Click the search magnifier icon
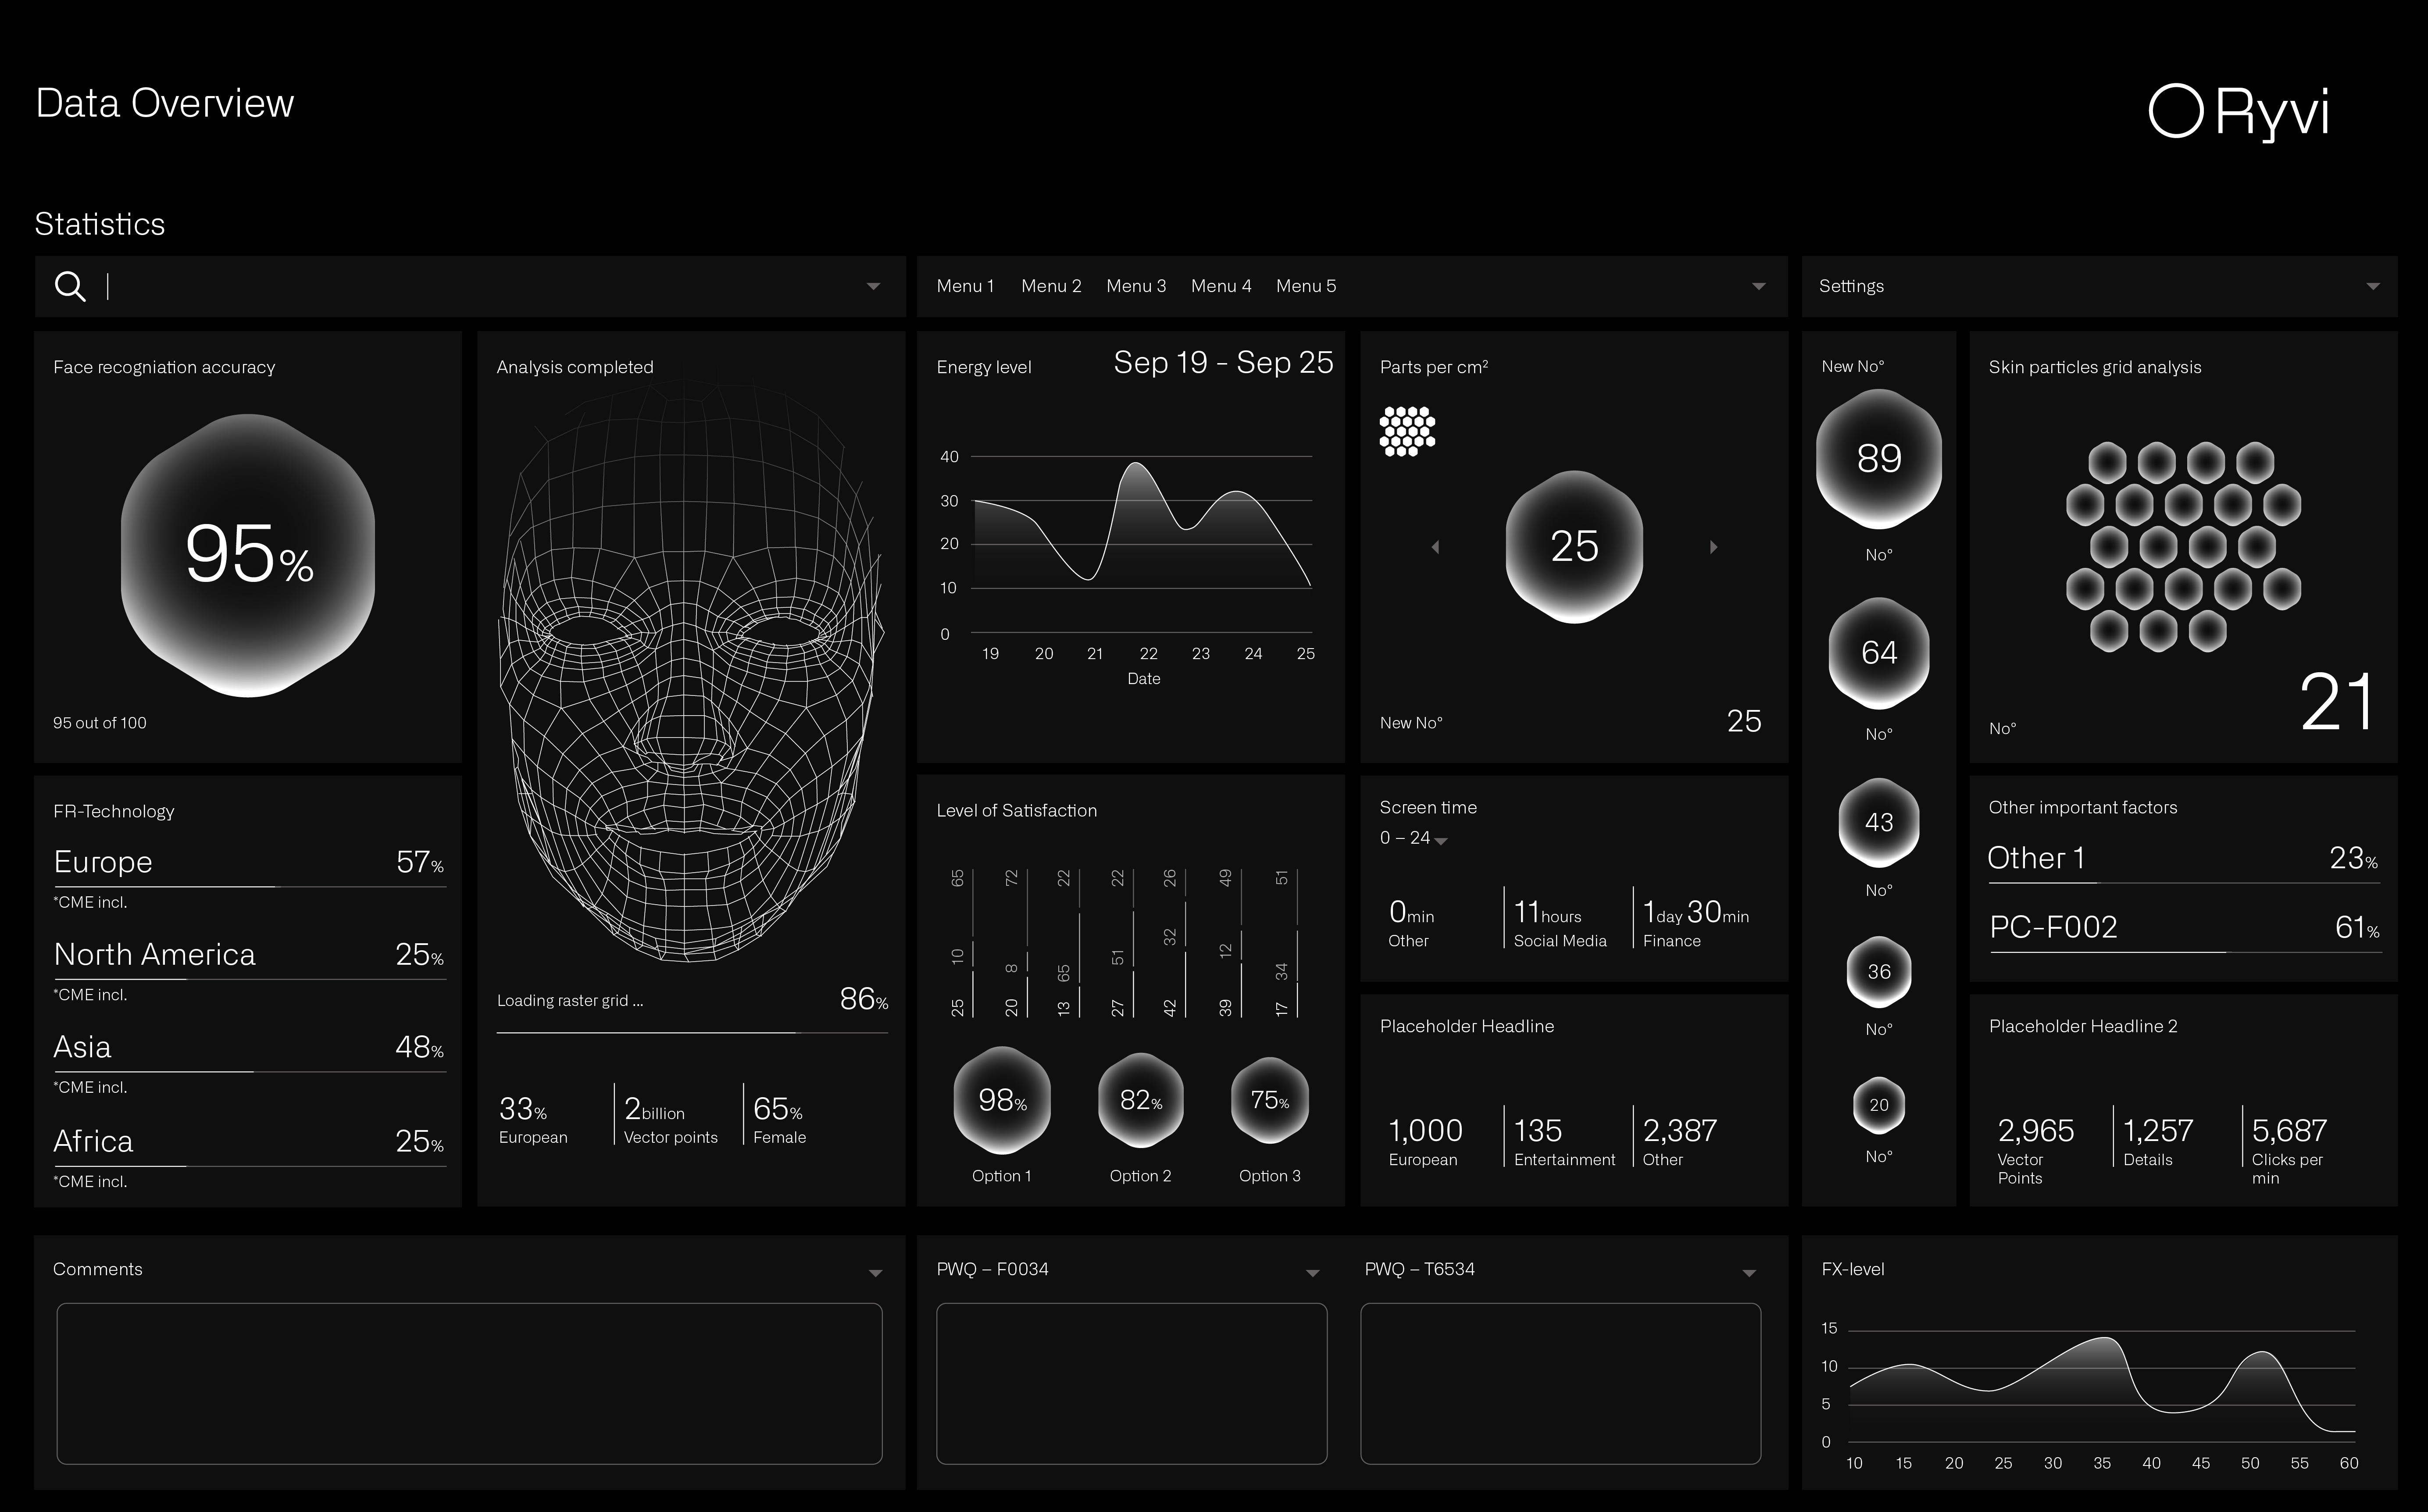This screenshot has width=2428, height=1512. click(x=70, y=287)
